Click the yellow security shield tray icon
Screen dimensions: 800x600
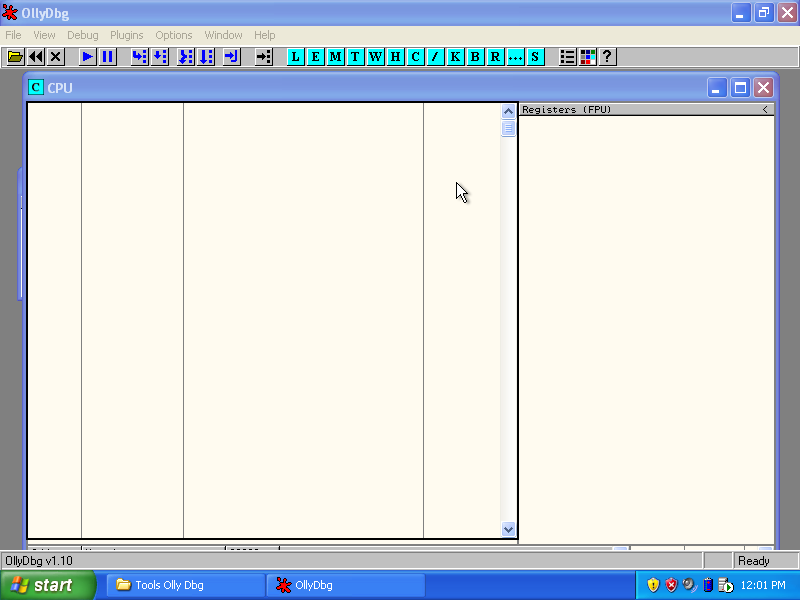[653, 585]
